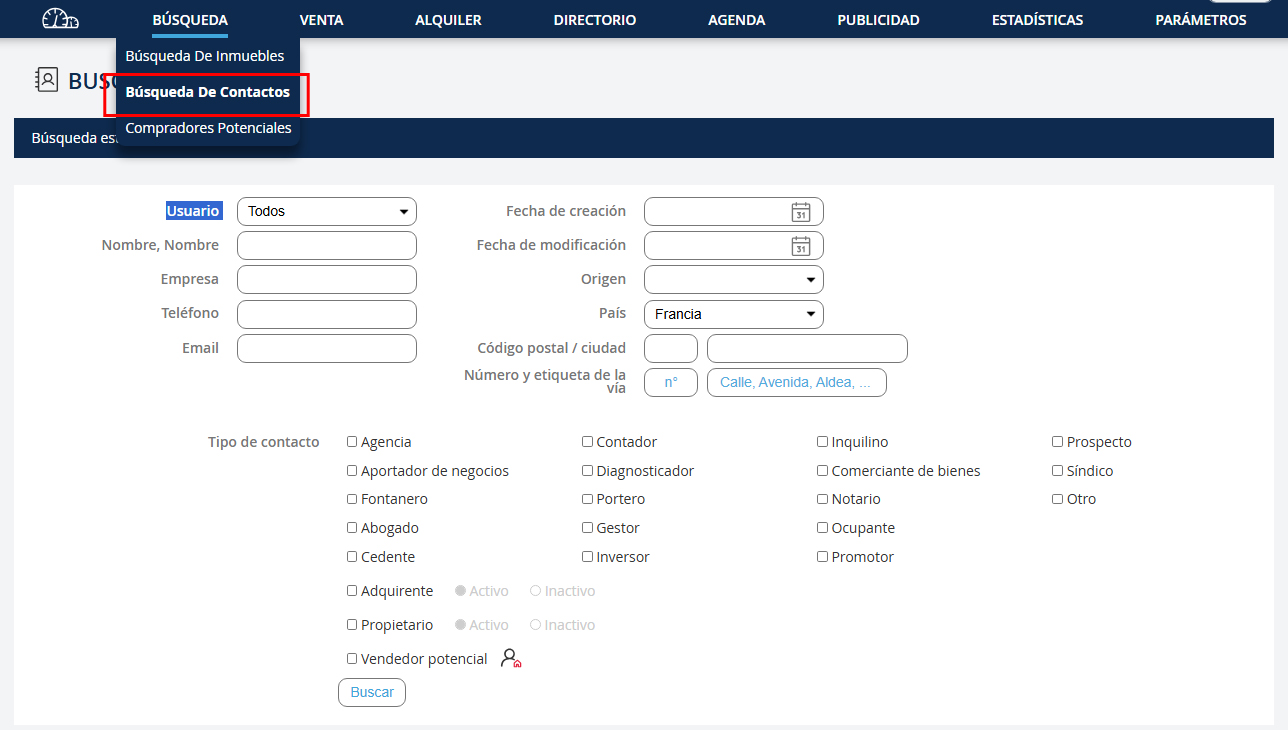Screen dimensions: 1288x730
Task: Click the Email input field
Action: click(x=326, y=348)
